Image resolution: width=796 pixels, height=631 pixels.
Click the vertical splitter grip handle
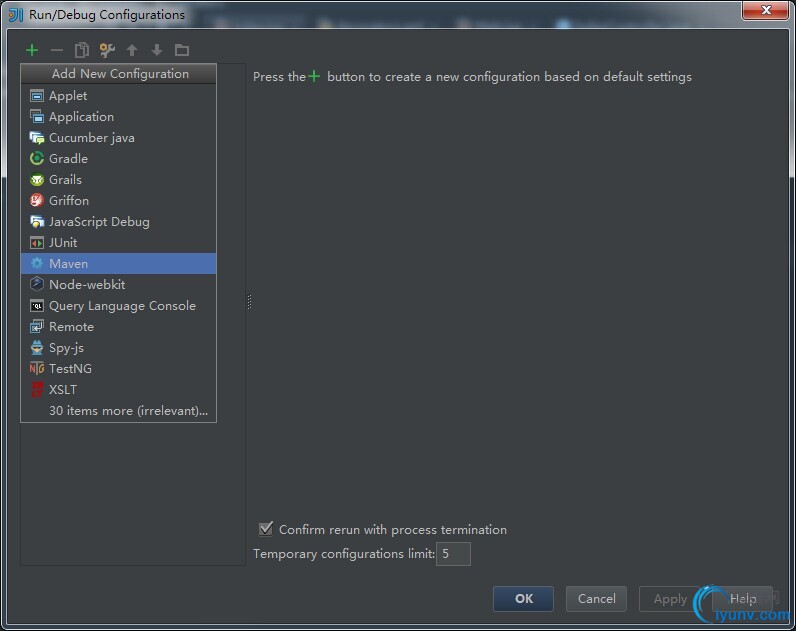[x=249, y=302]
